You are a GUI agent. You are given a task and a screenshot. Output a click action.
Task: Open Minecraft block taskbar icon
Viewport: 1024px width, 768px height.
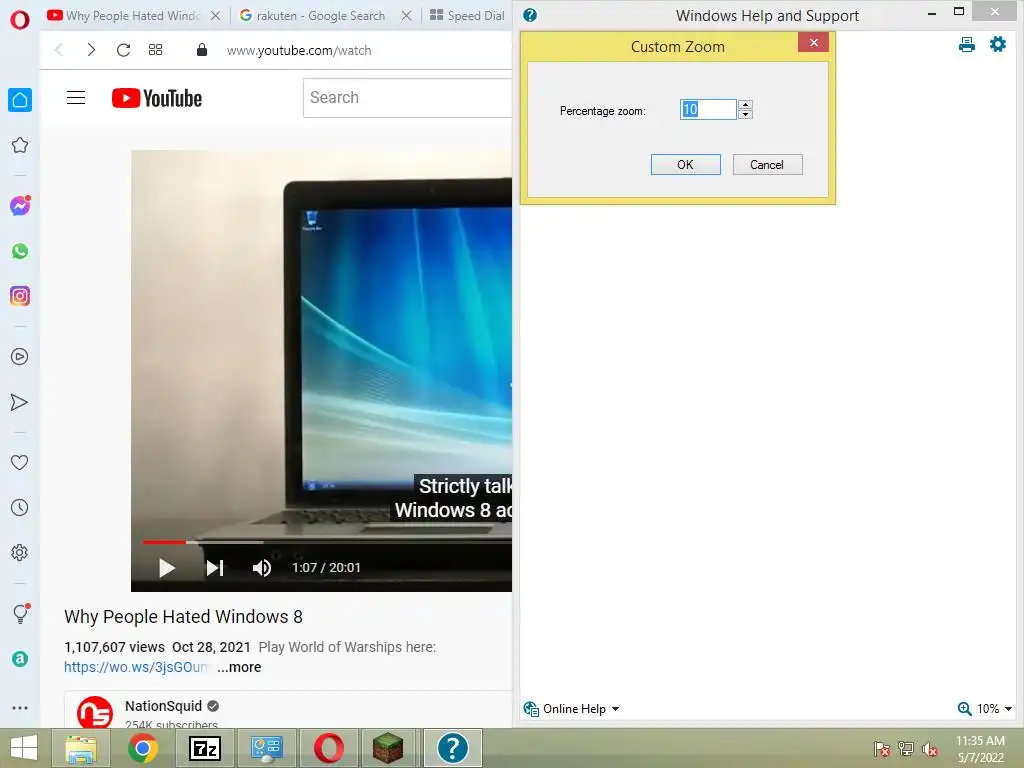coord(388,748)
